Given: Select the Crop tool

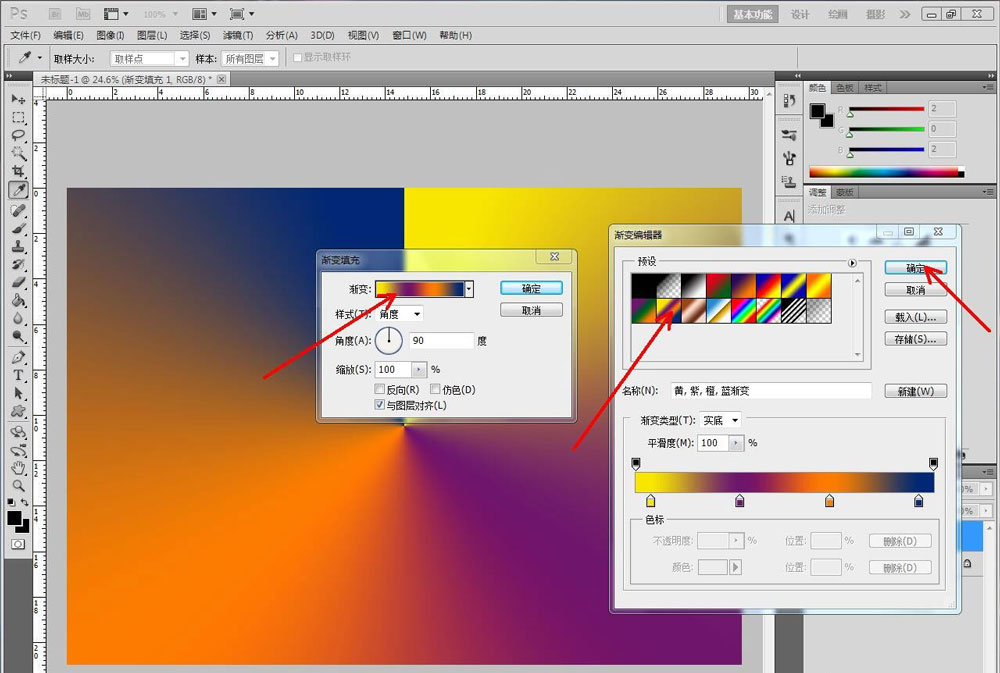Looking at the screenshot, I should coord(18,171).
